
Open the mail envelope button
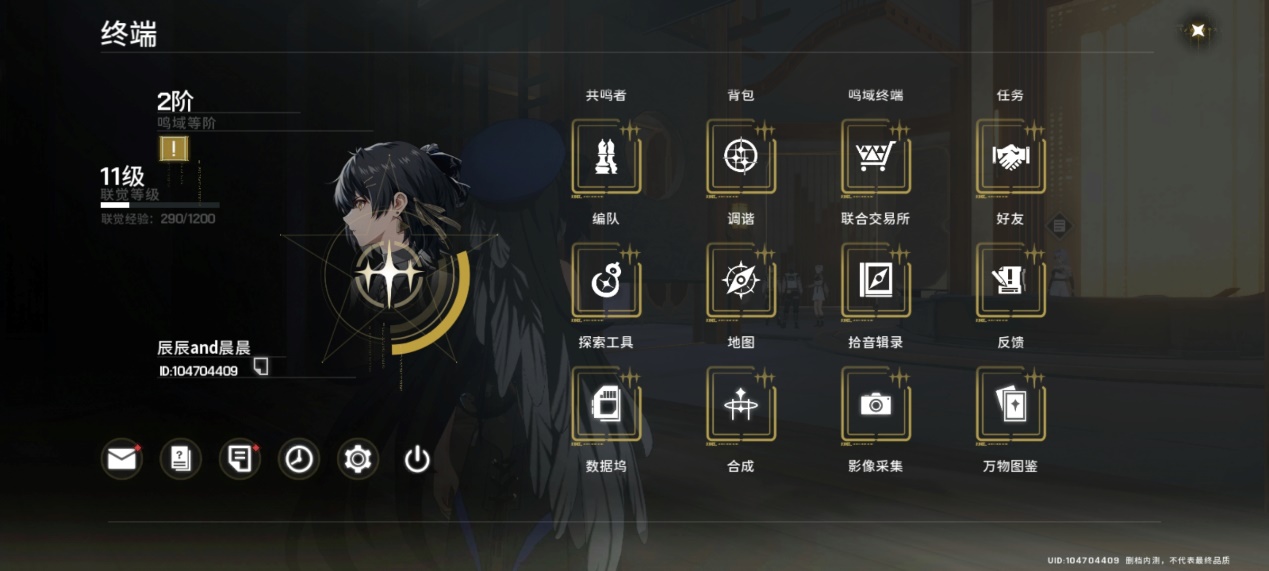click(121, 459)
